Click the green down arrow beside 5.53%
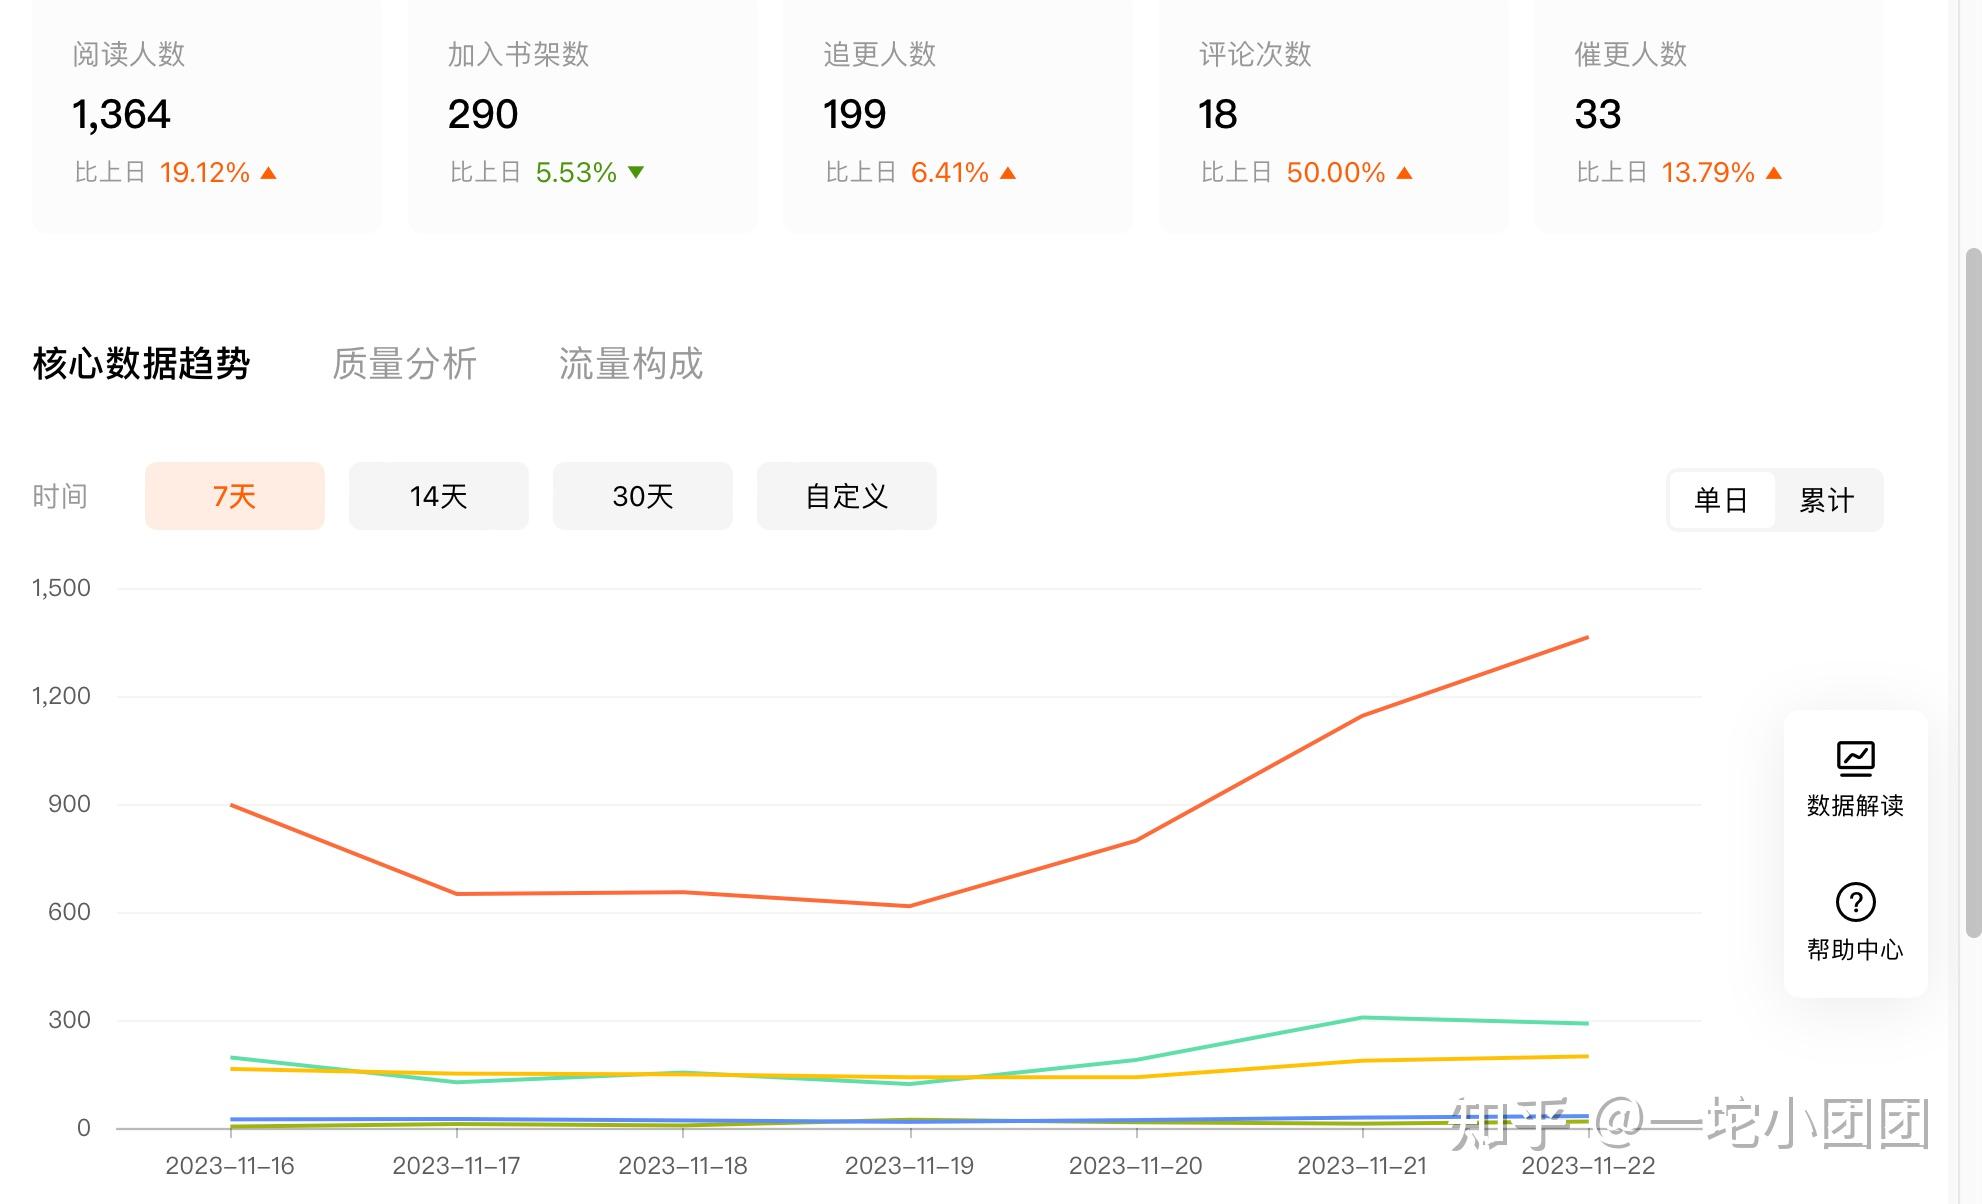Image resolution: width=1982 pixels, height=1204 pixels. pyautogui.click(x=636, y=173)
